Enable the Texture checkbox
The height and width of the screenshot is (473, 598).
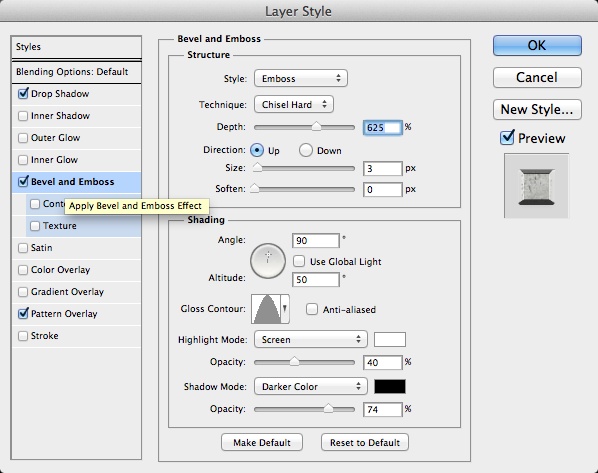35,226
